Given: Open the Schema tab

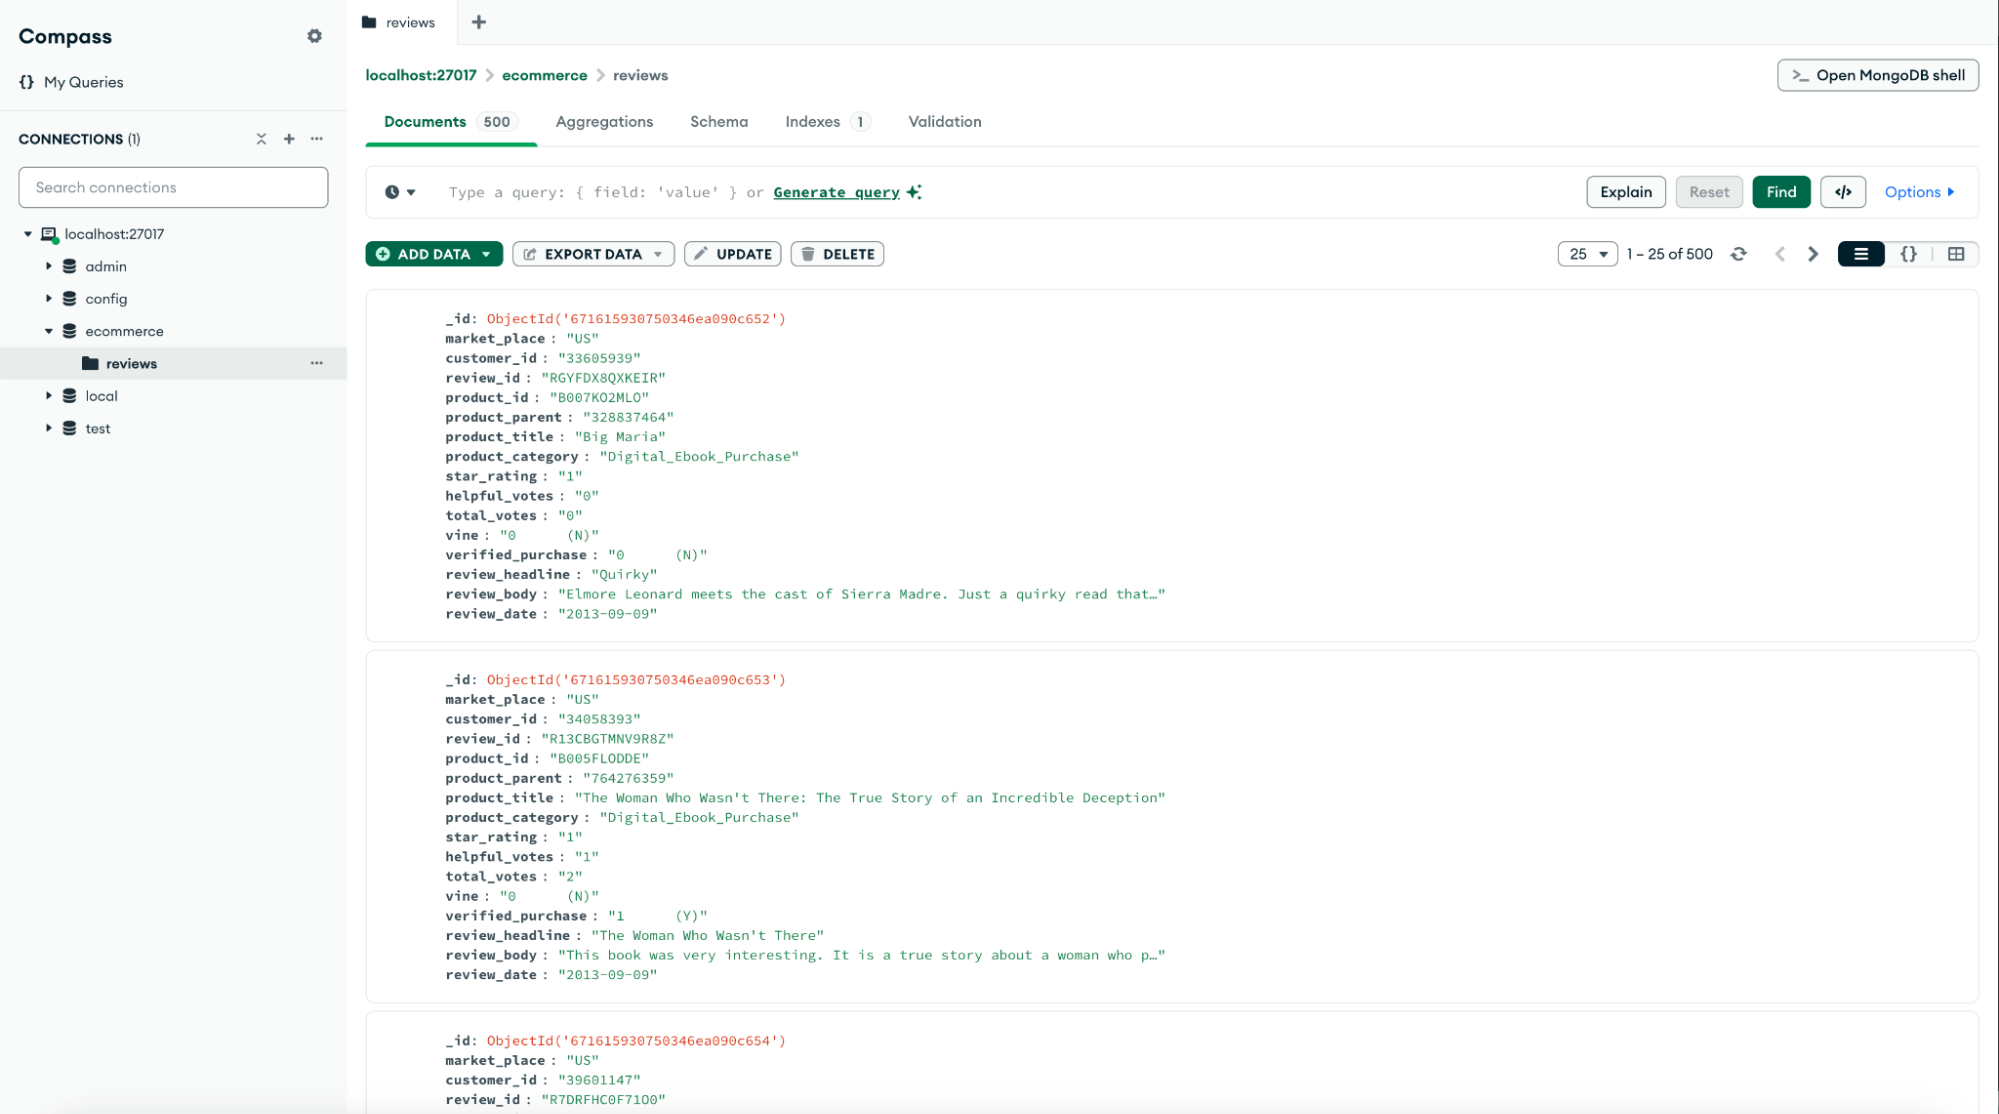Looking at the screenshot, I should [x=719, y=122].
